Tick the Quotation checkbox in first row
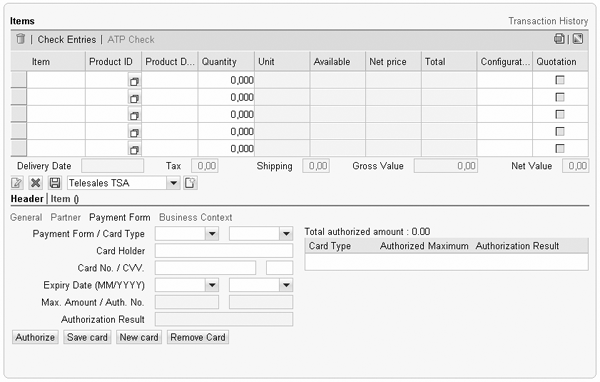Viewport: 600px width, 382px height. [x=560, y=80]
